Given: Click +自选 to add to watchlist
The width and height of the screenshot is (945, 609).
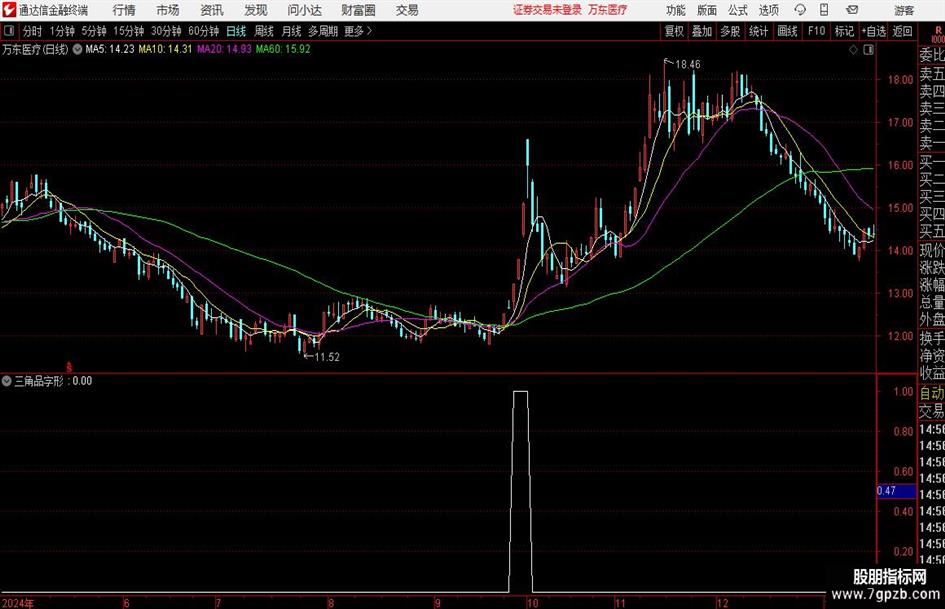Looking at the screenshot, I should [x=874, y=31].
